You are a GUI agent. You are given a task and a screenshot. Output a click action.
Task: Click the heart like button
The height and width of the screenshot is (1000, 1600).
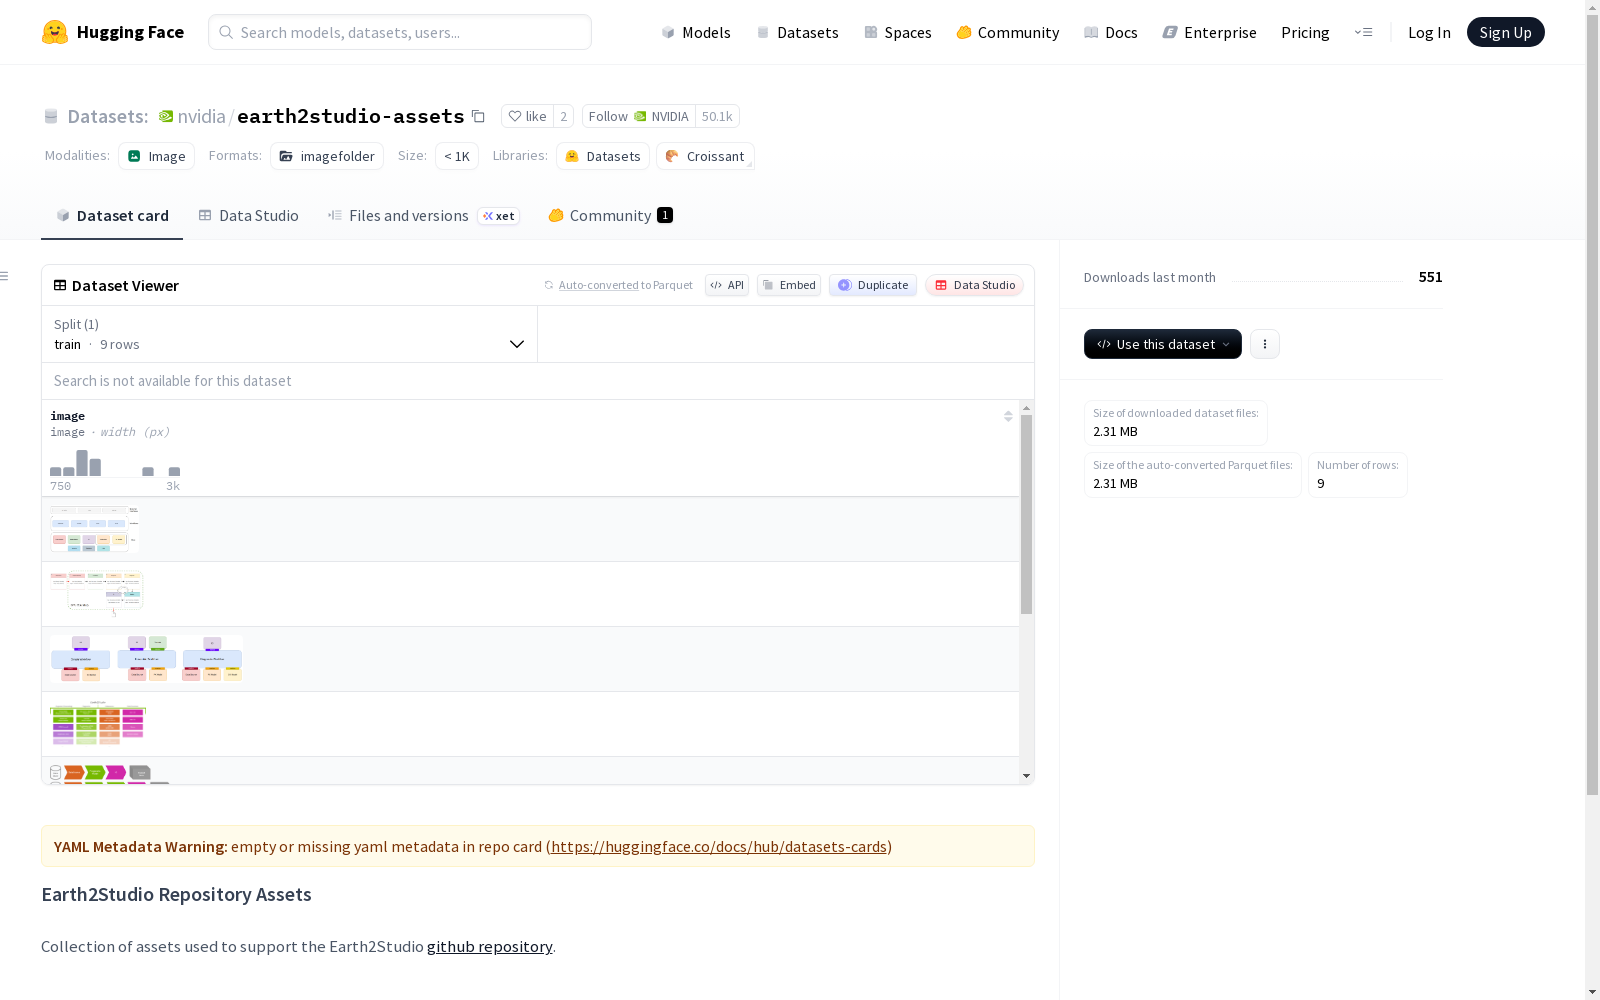click(x=527, y=116)
